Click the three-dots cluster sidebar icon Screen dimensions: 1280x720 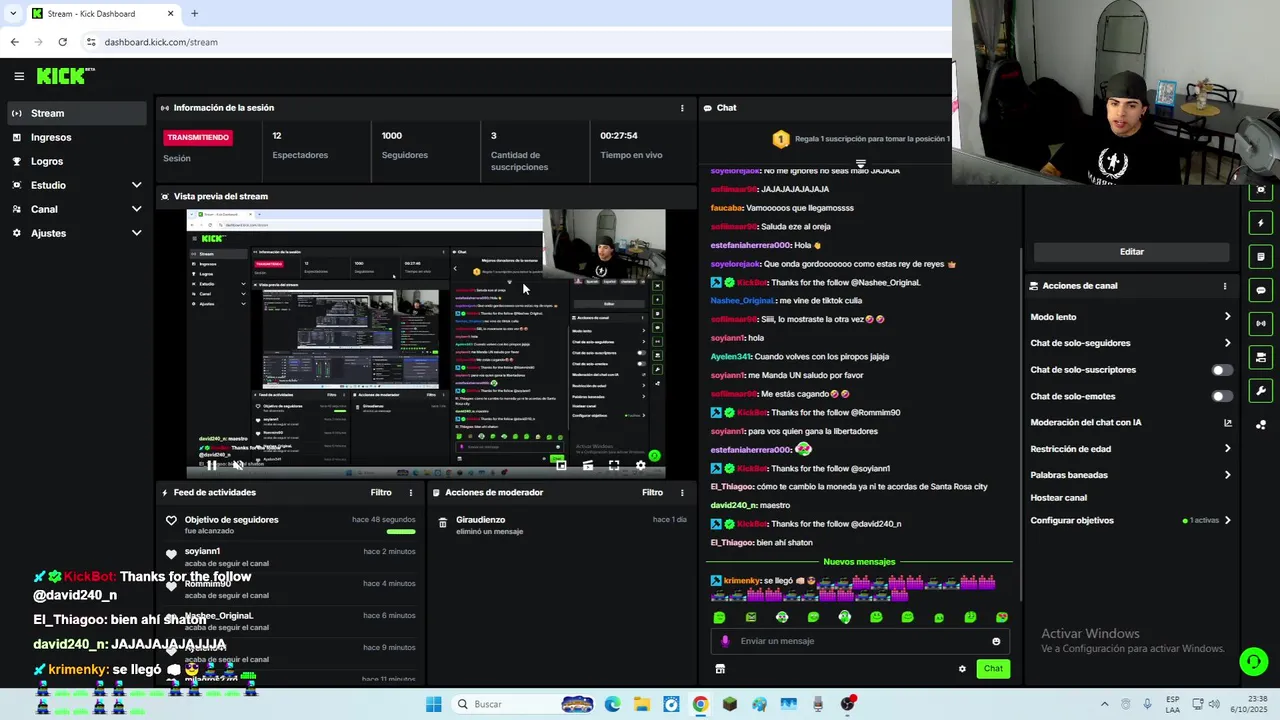[x=1261, y=425]
